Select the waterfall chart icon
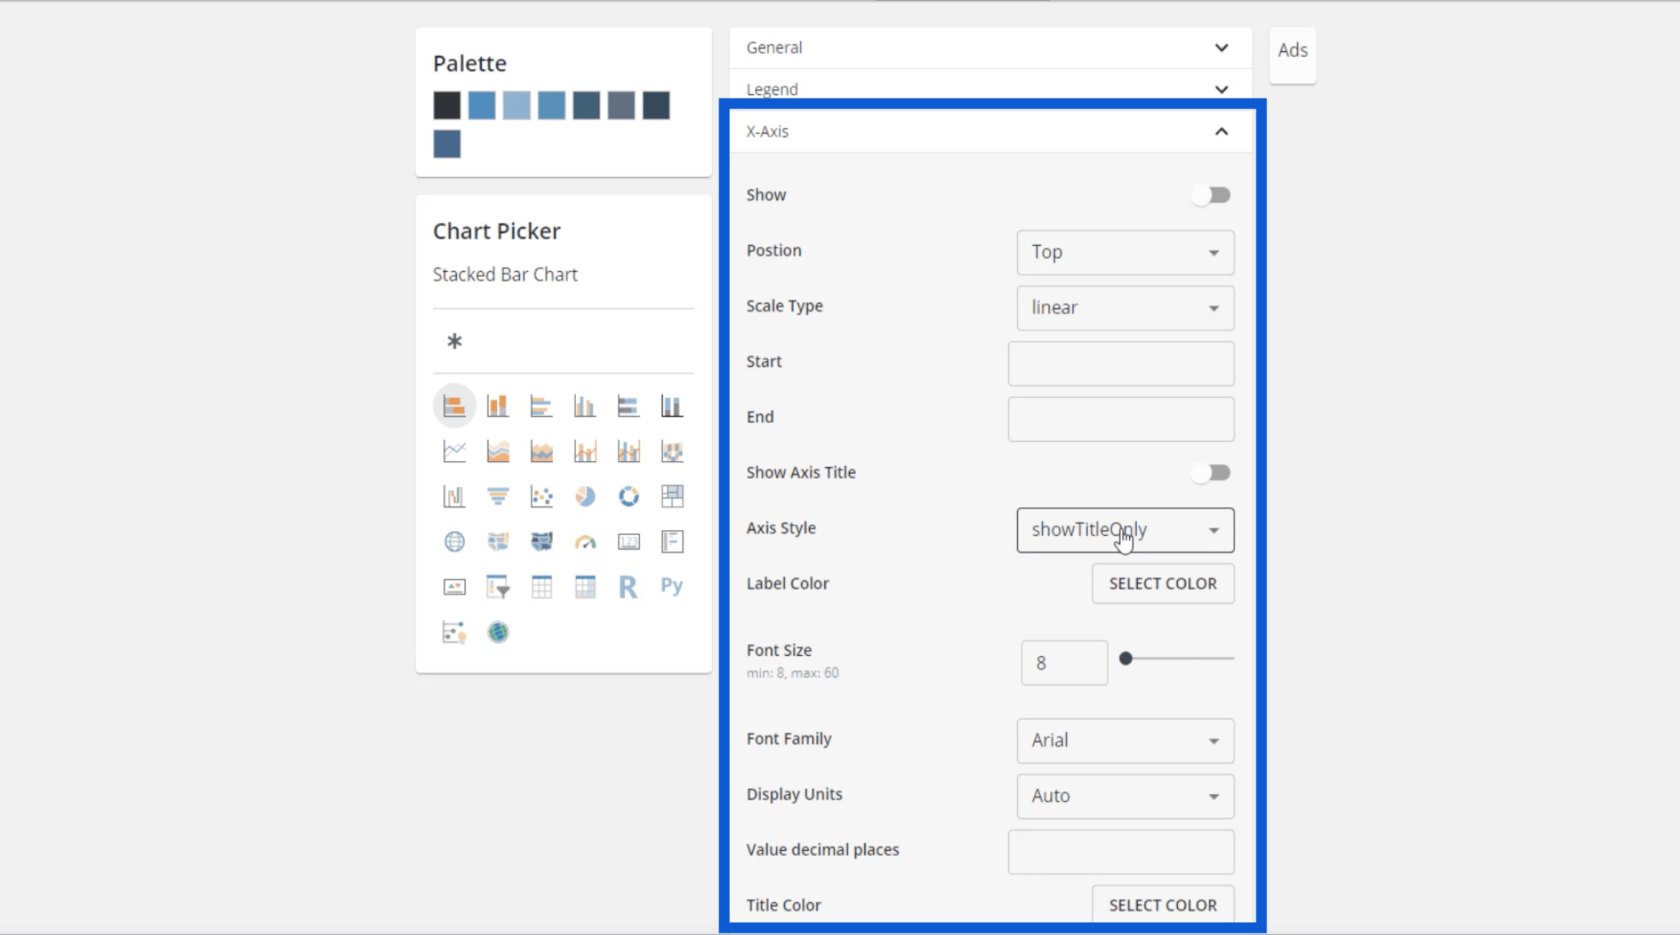 [454, 496]
